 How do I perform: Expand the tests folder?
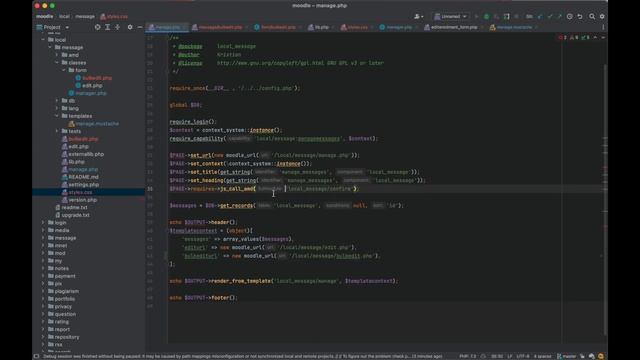coord(57,131)
